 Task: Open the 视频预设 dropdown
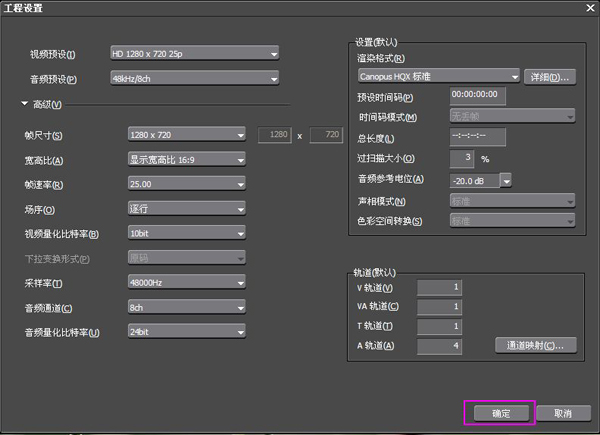tap(194, 54)
